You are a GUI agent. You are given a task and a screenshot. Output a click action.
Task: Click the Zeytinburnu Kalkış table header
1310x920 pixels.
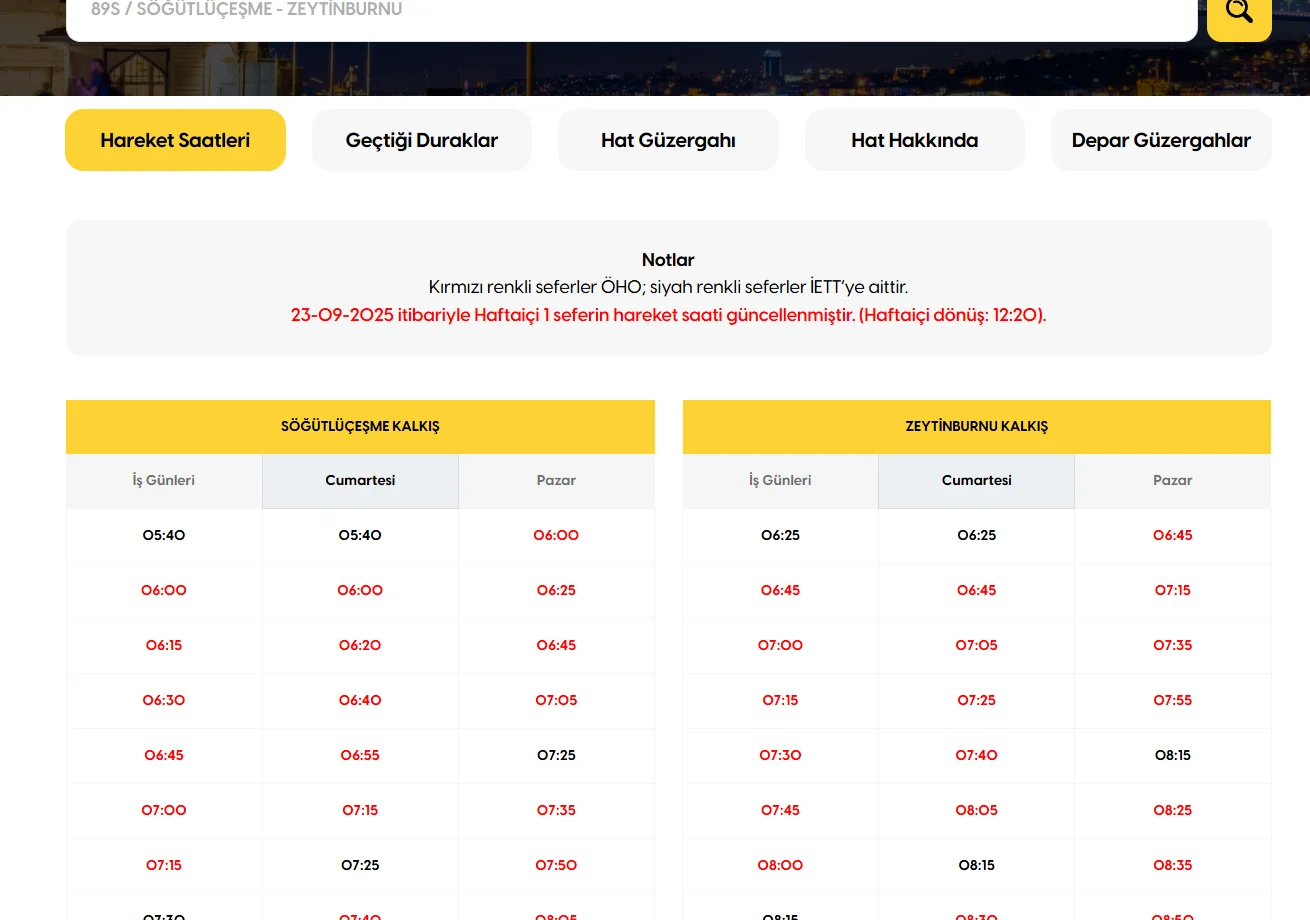pos(976,427)
